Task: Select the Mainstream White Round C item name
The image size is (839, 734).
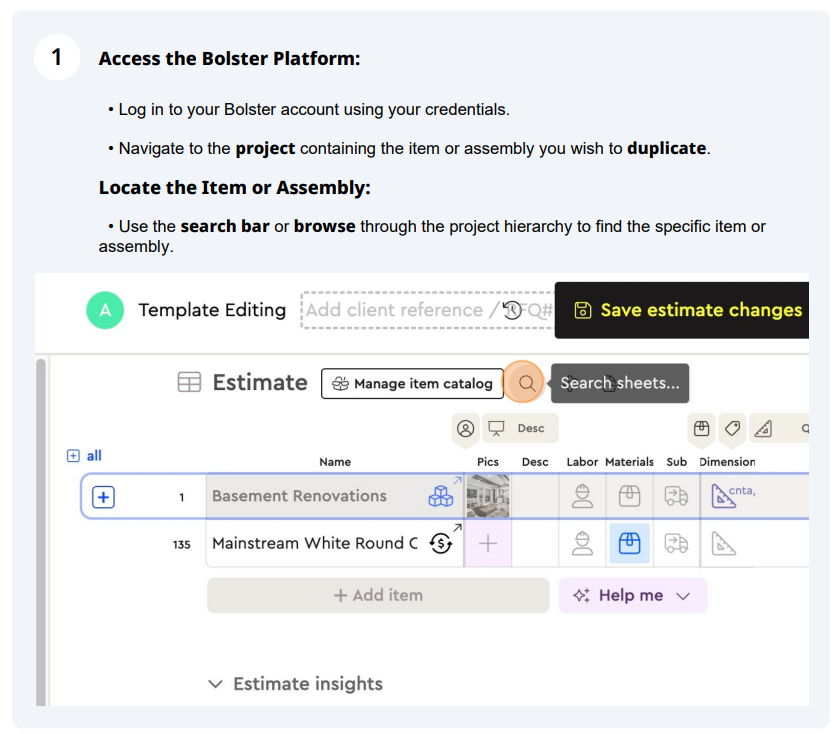Action: click(315, 544)
